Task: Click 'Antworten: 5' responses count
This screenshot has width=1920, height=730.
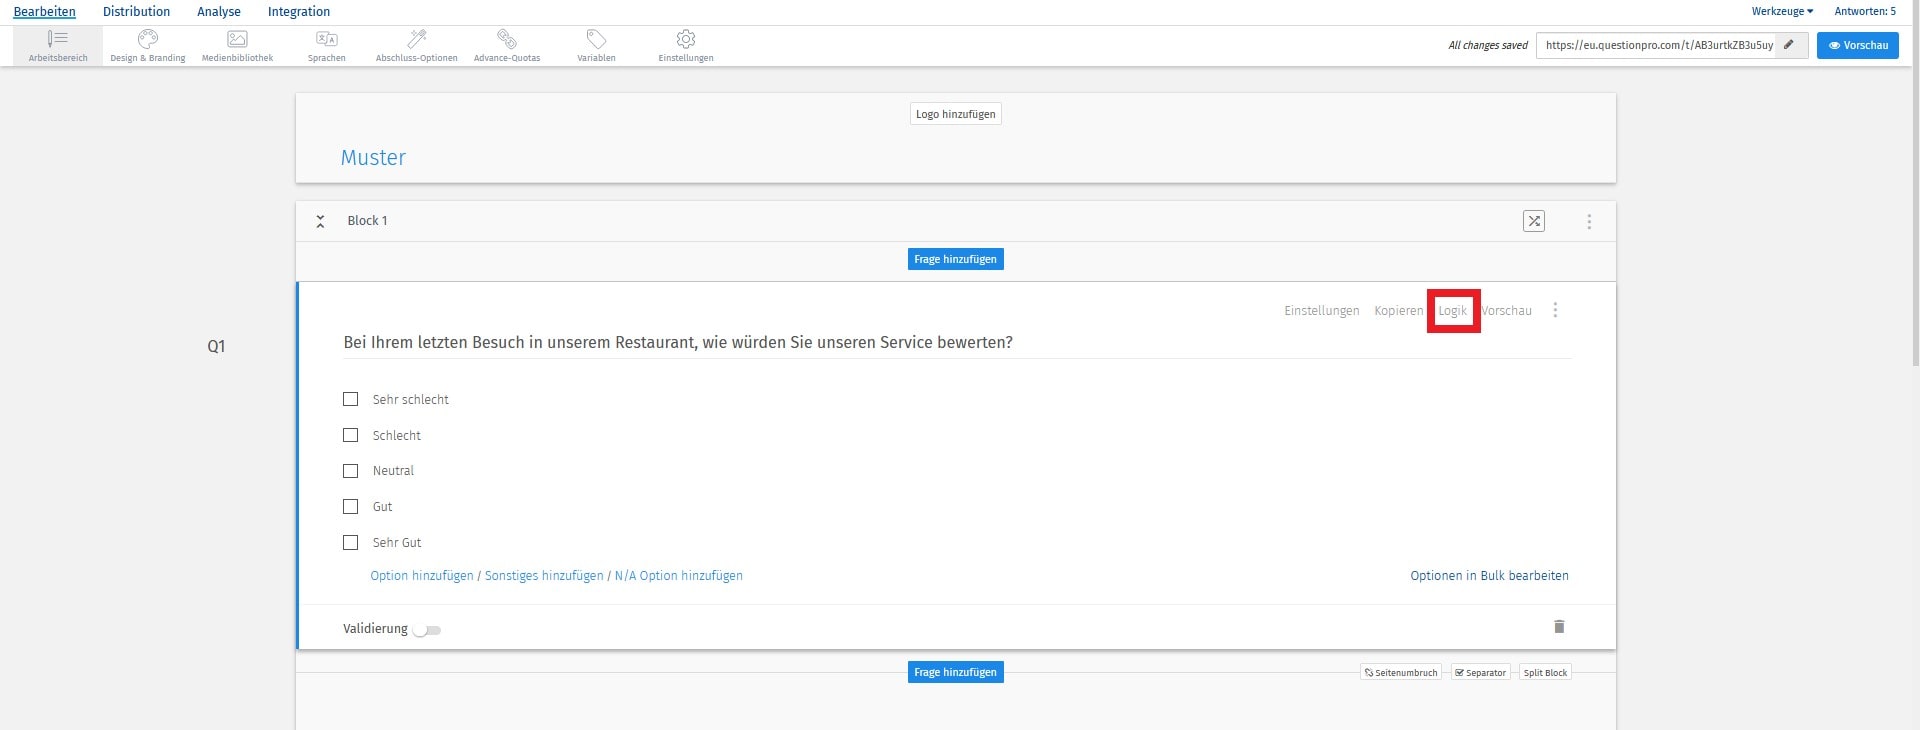Action: point(1865,12)
